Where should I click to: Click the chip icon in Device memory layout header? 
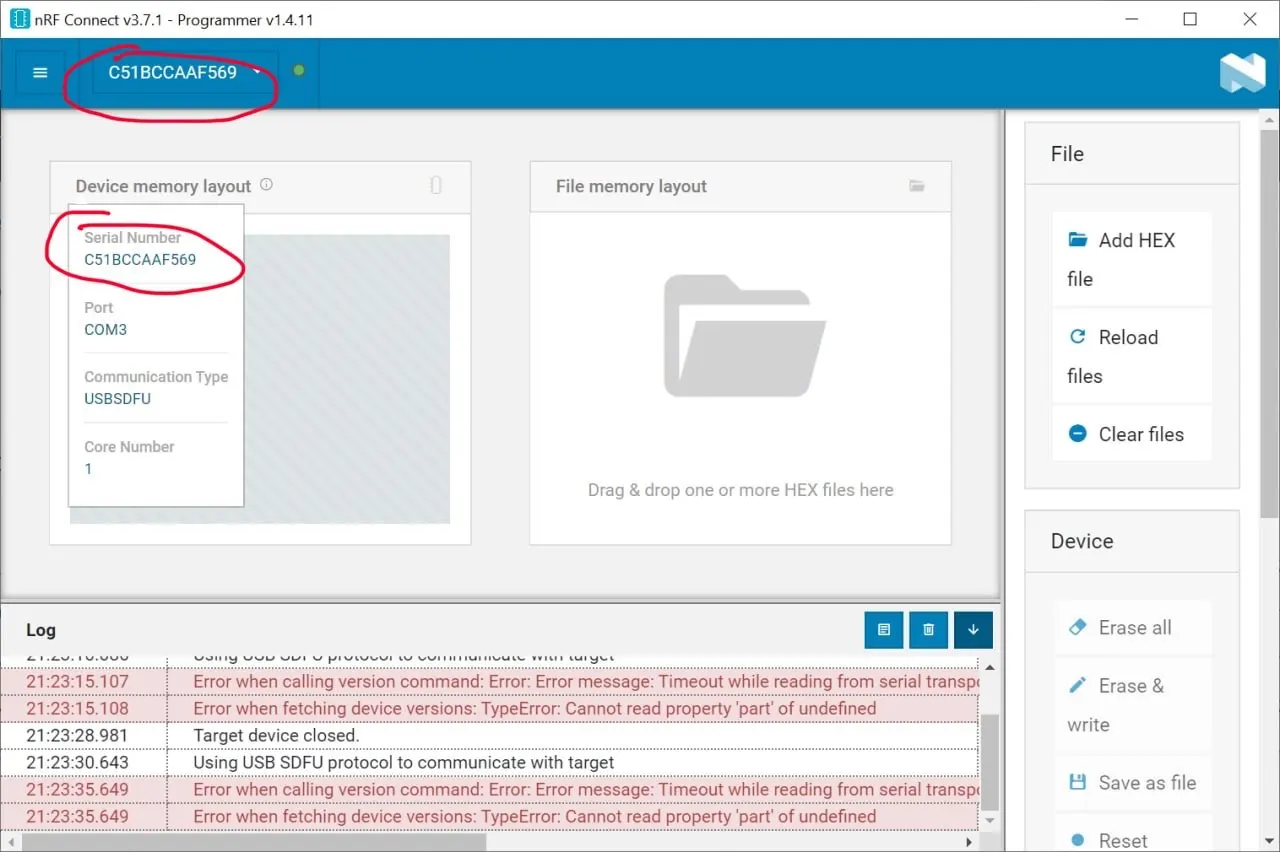point(435,185)
